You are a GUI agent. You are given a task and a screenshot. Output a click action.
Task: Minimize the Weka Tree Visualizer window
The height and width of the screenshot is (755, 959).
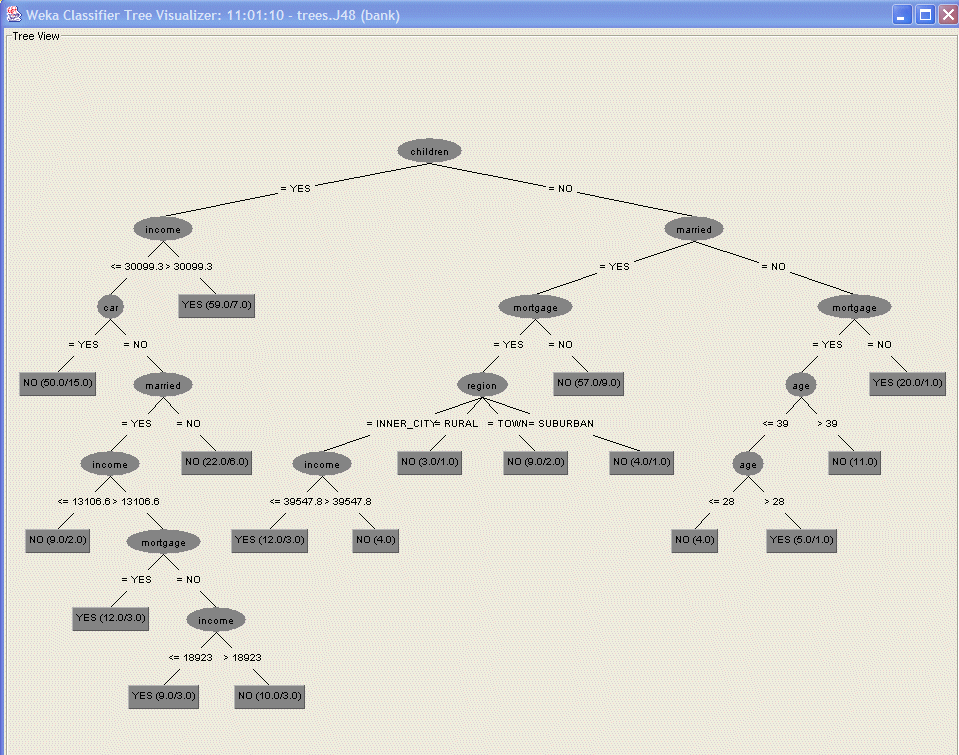tap(902, 15)
